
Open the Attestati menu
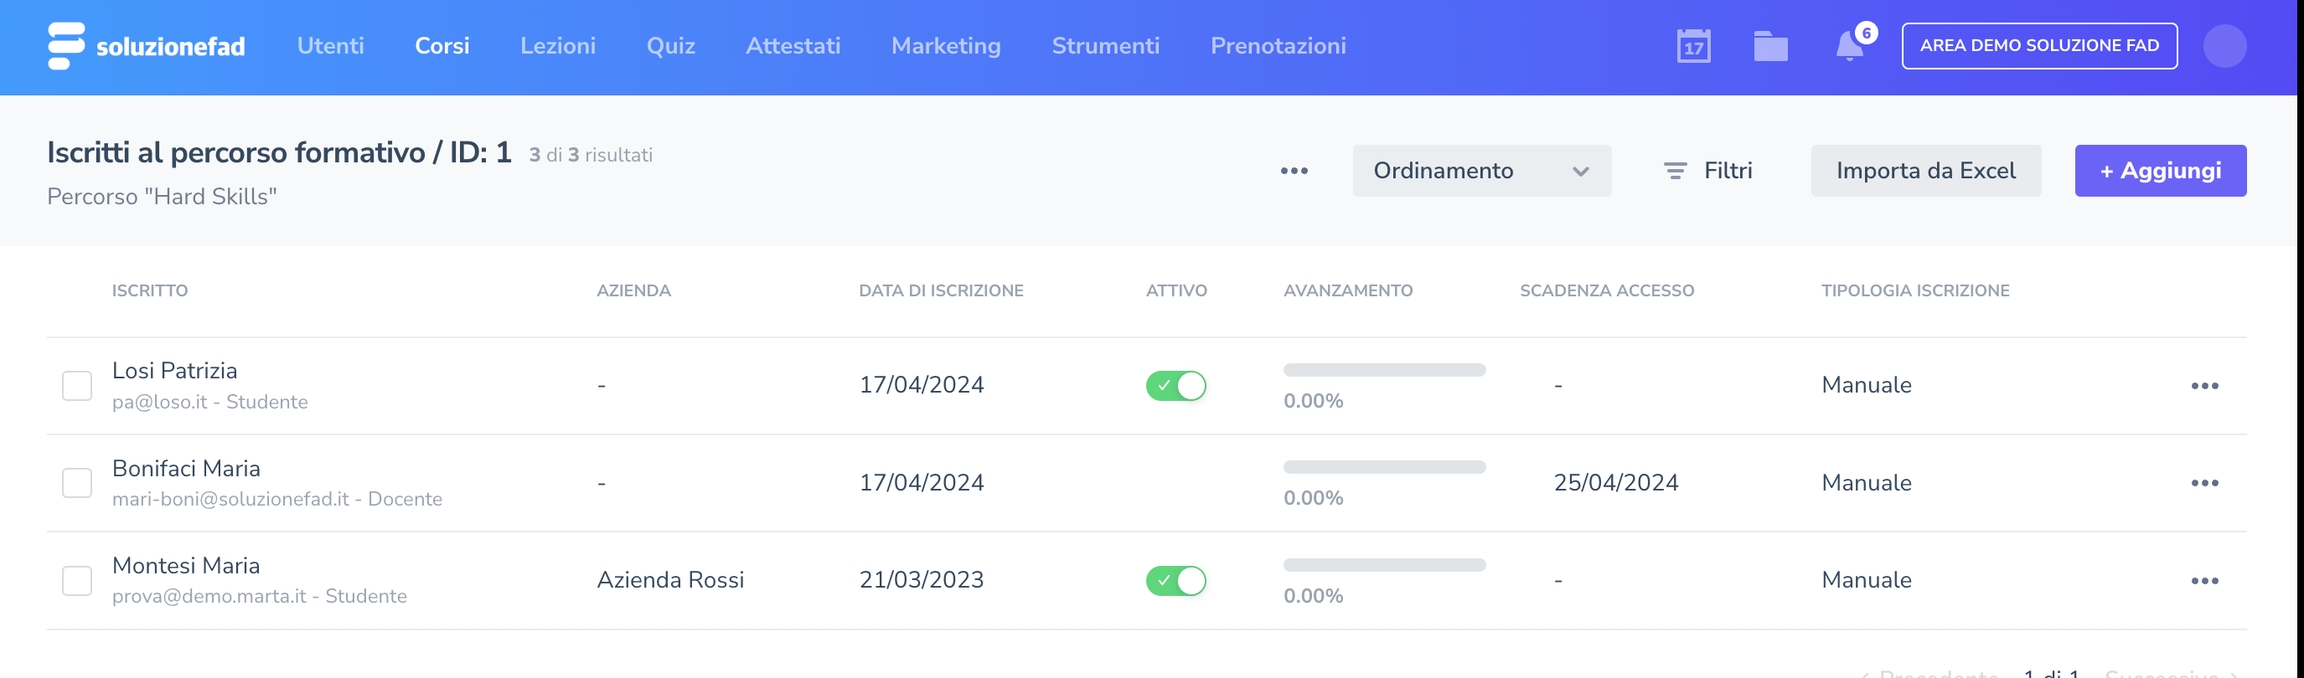pyautogui.click(x=793, y=46)
